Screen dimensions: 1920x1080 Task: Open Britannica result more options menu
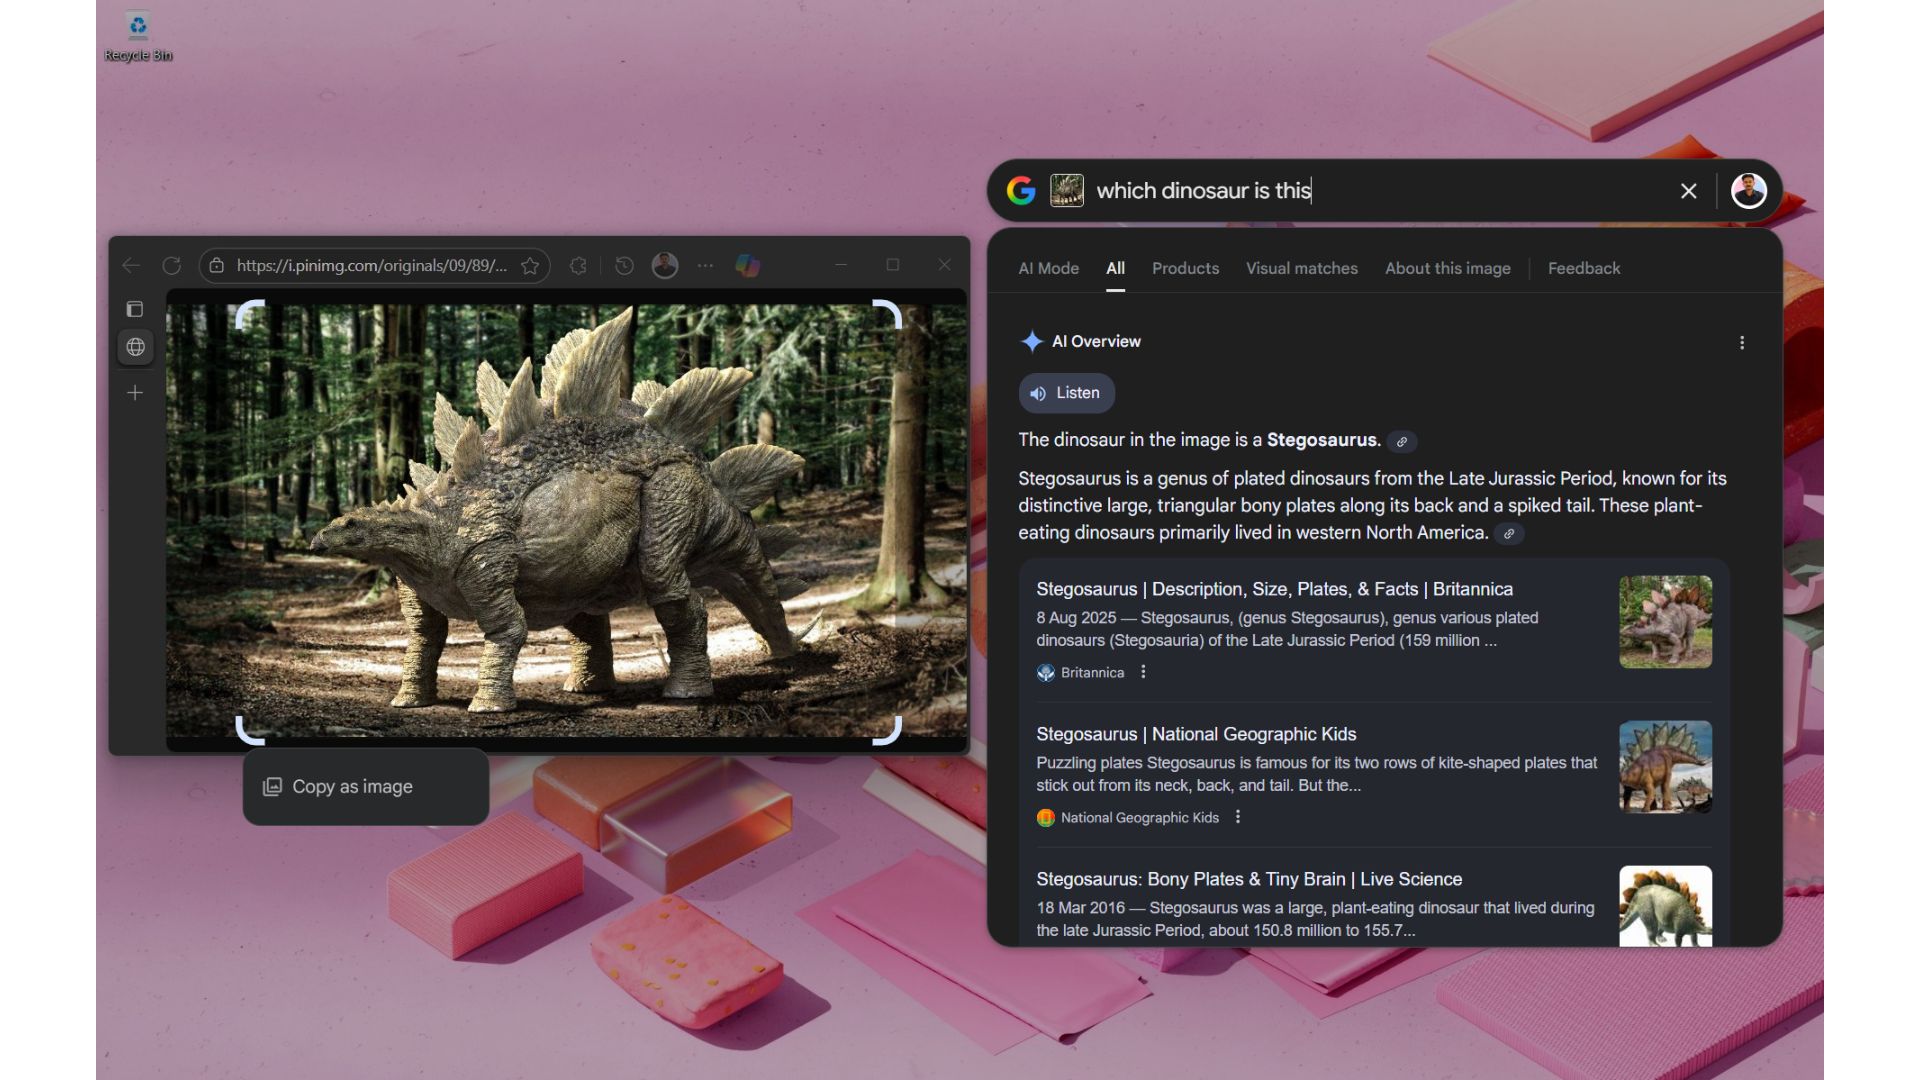[x=1143, y=672]
